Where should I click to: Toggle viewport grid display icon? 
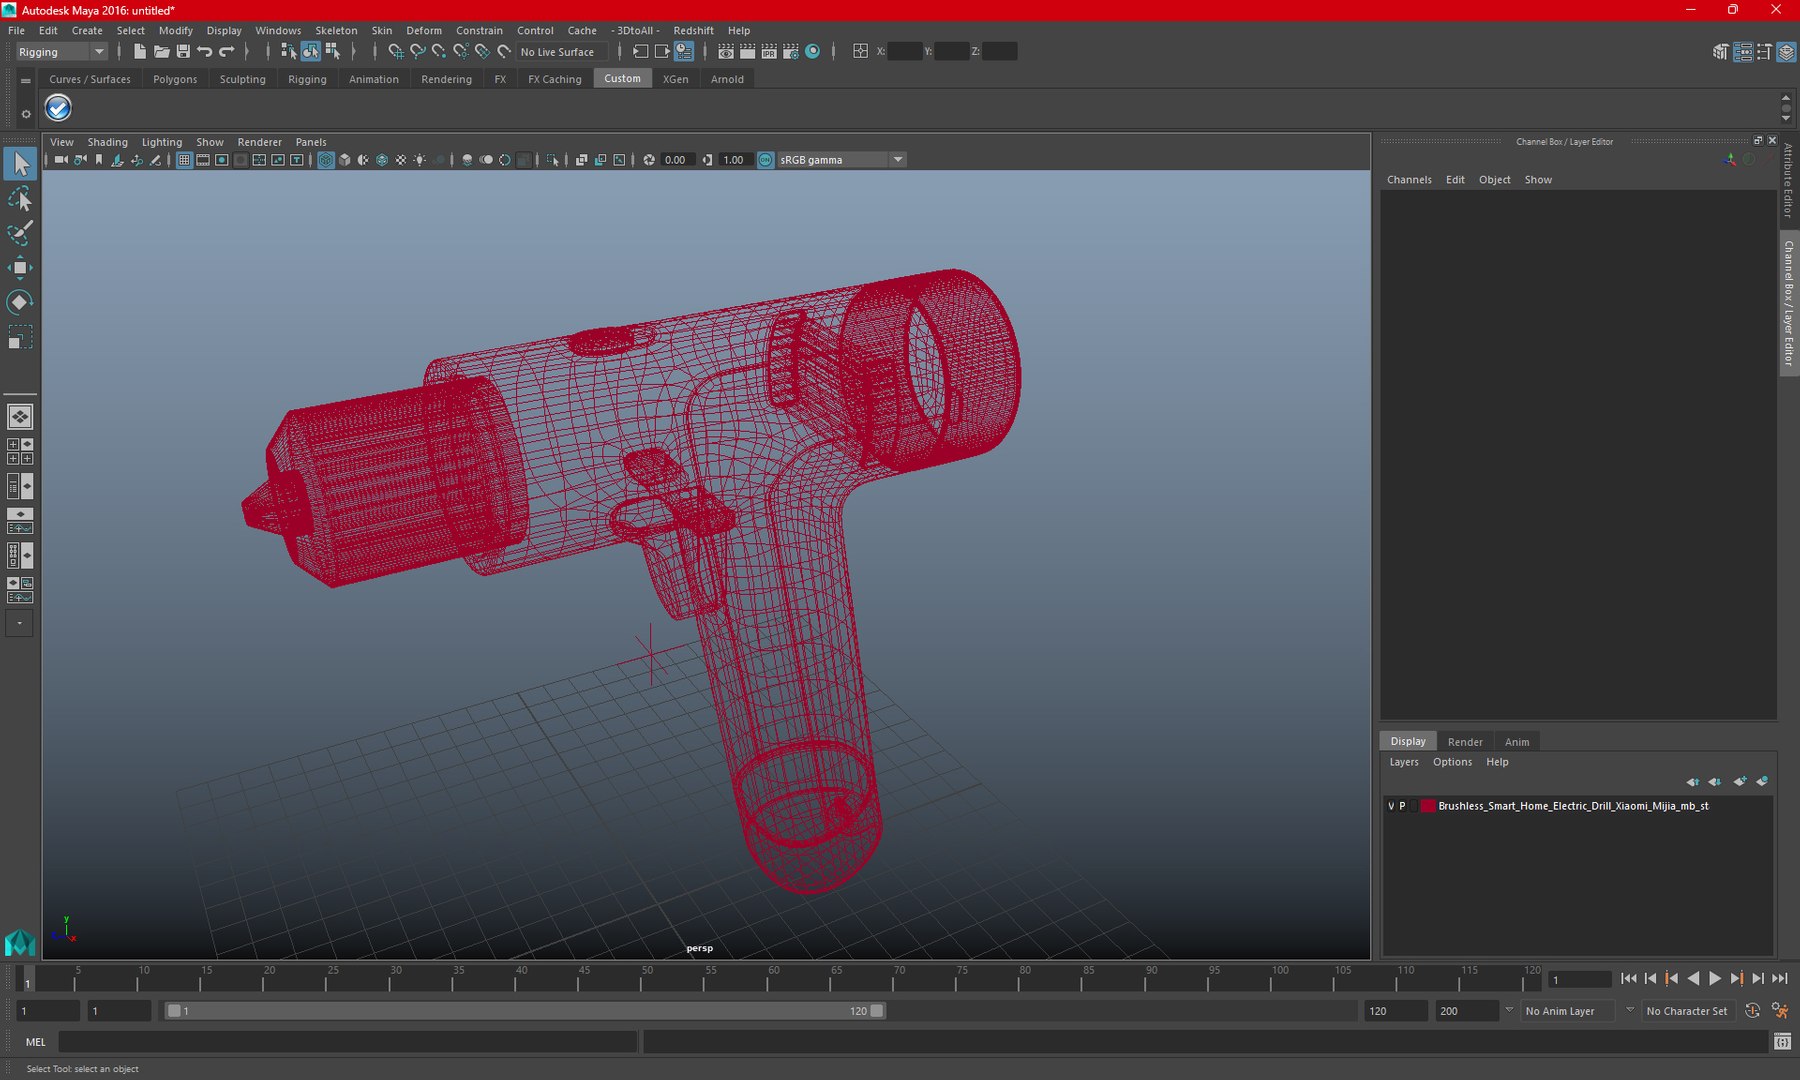pos(184,160)
